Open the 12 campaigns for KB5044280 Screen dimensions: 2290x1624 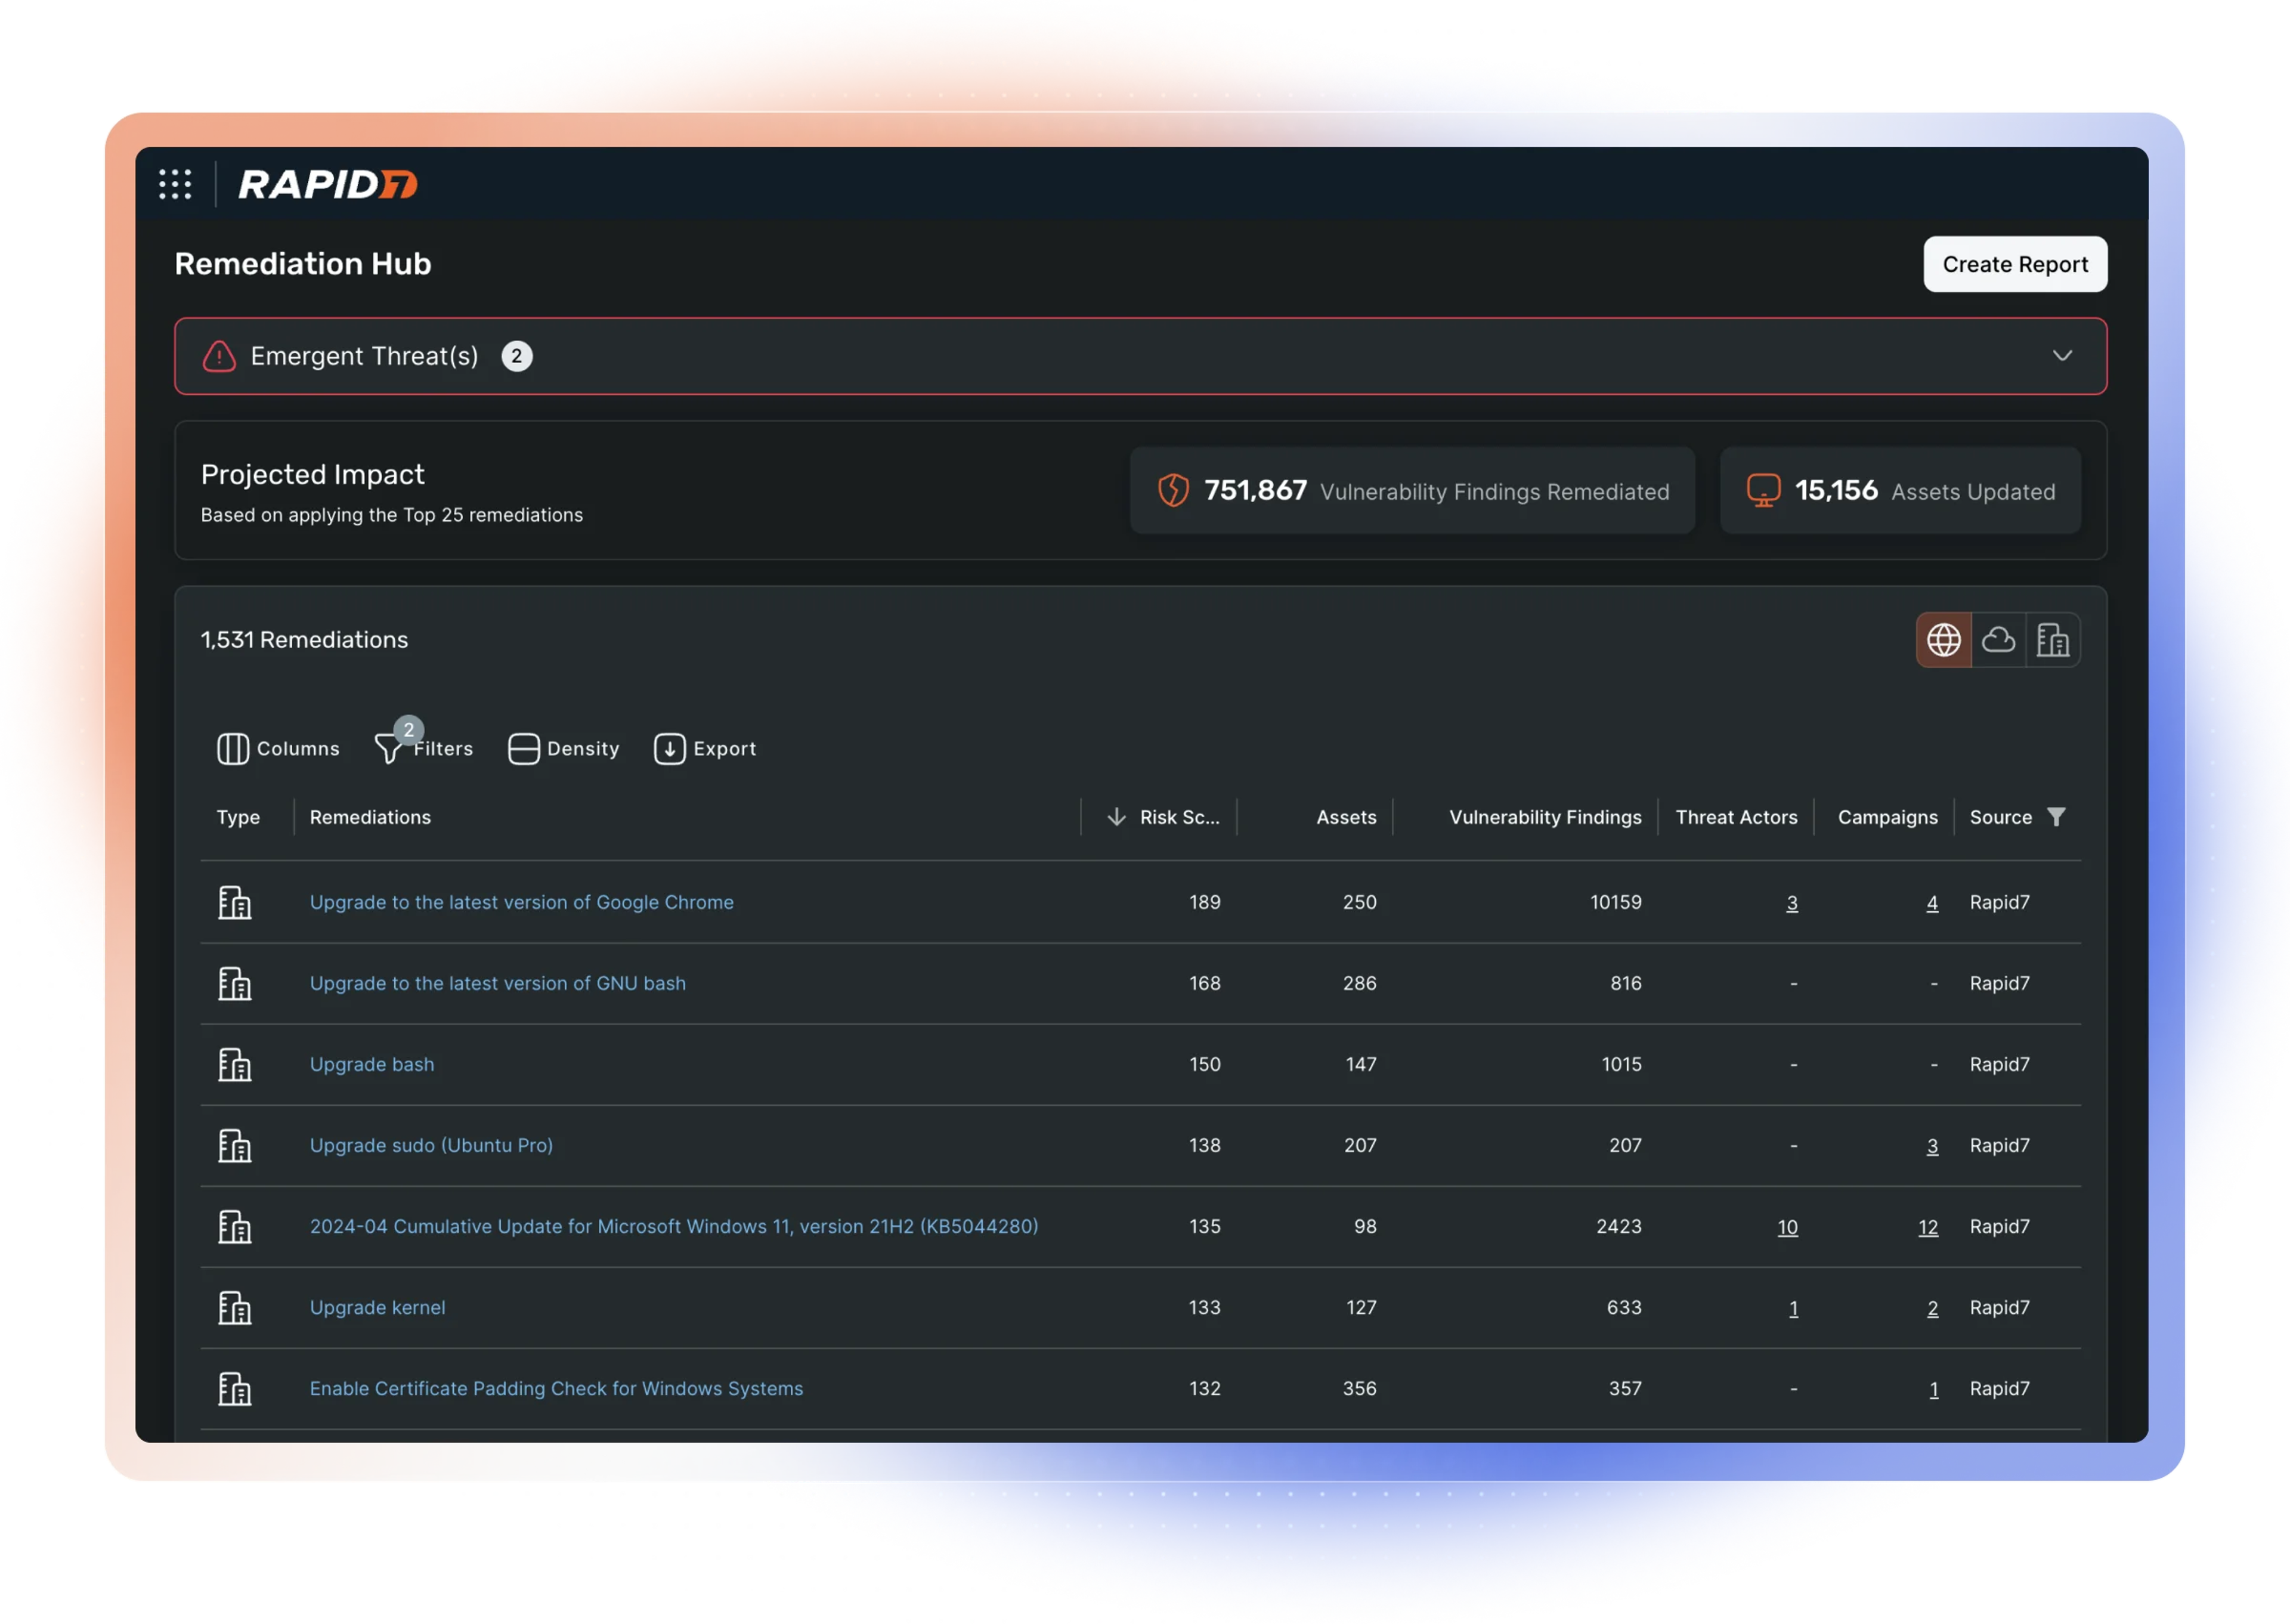1927,1227
